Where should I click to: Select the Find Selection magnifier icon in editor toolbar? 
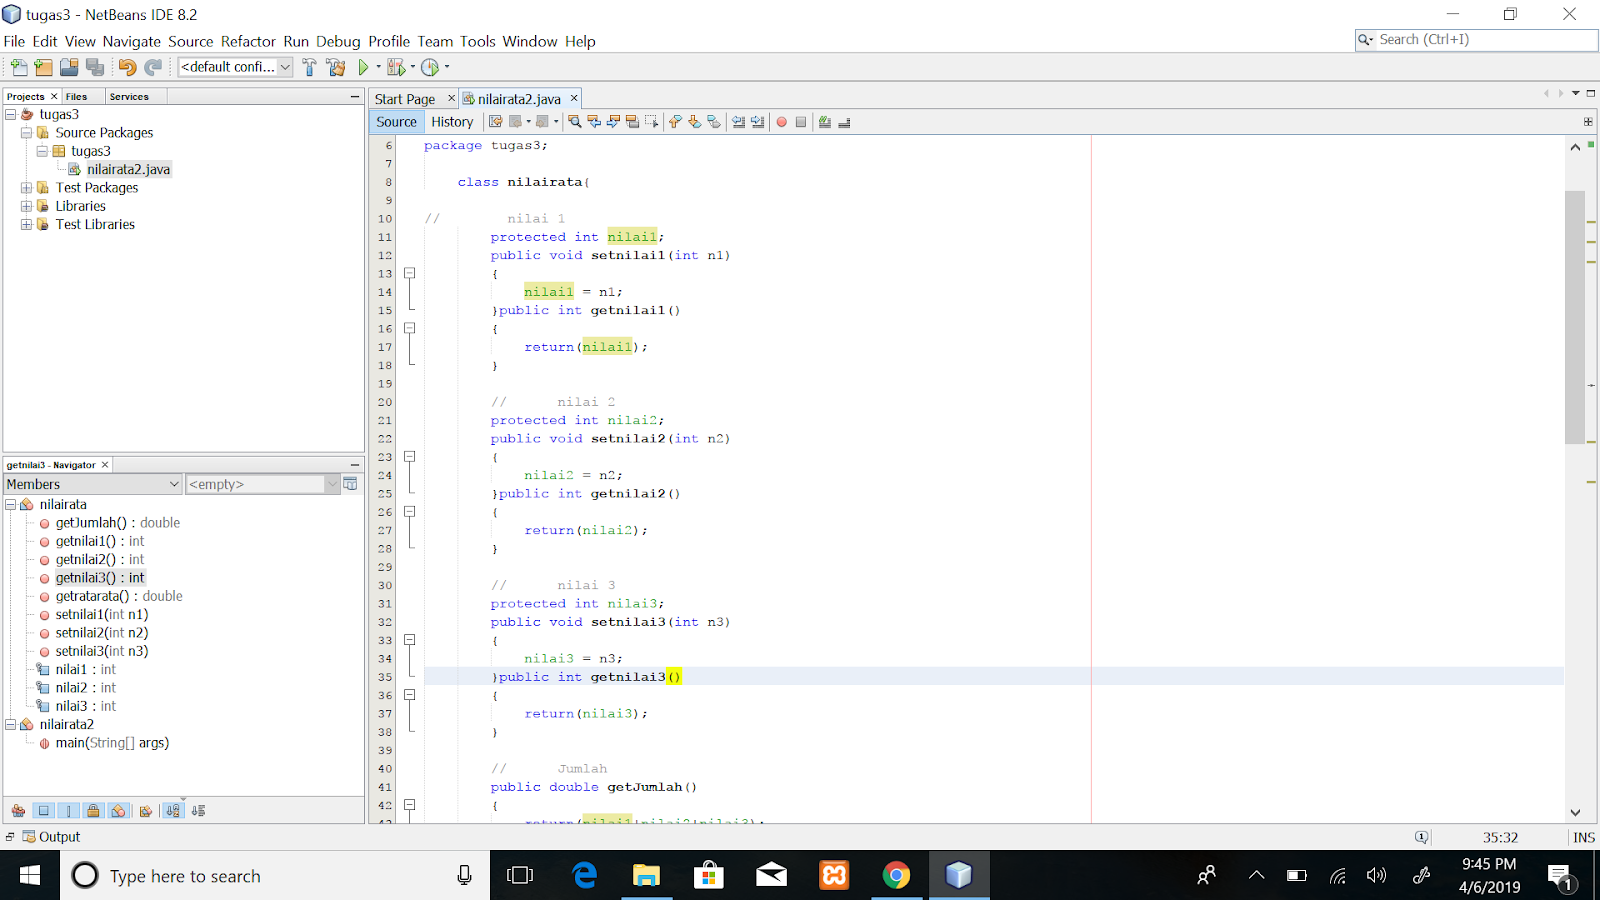(x=575, y=121)
